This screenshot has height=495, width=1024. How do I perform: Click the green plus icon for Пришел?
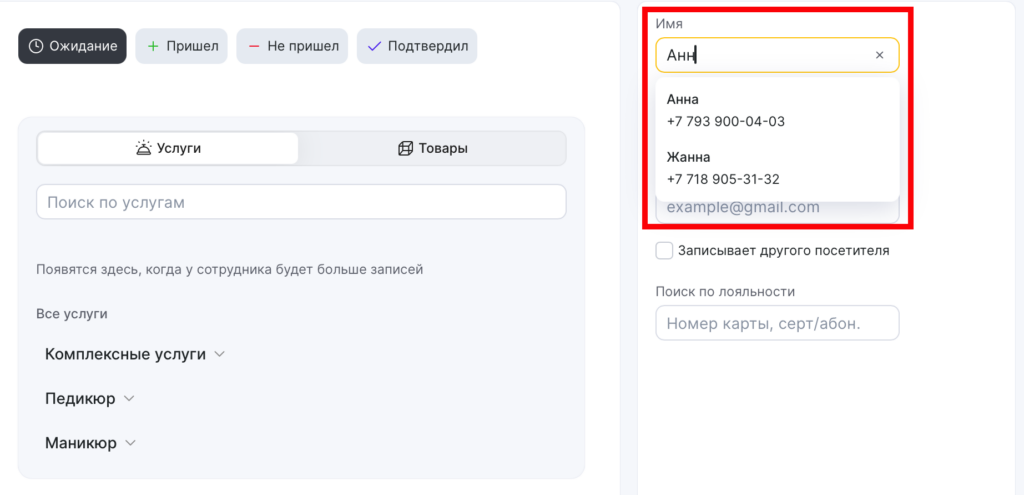point(153,46)
